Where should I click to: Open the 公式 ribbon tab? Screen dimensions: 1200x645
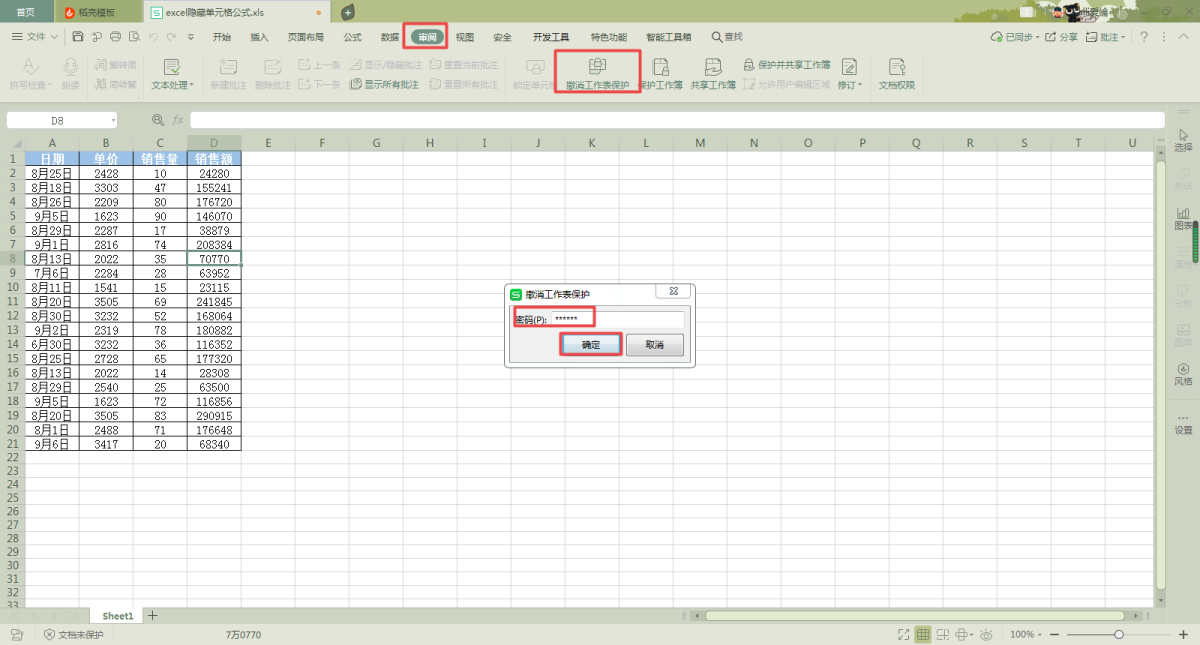click(352, 37)
